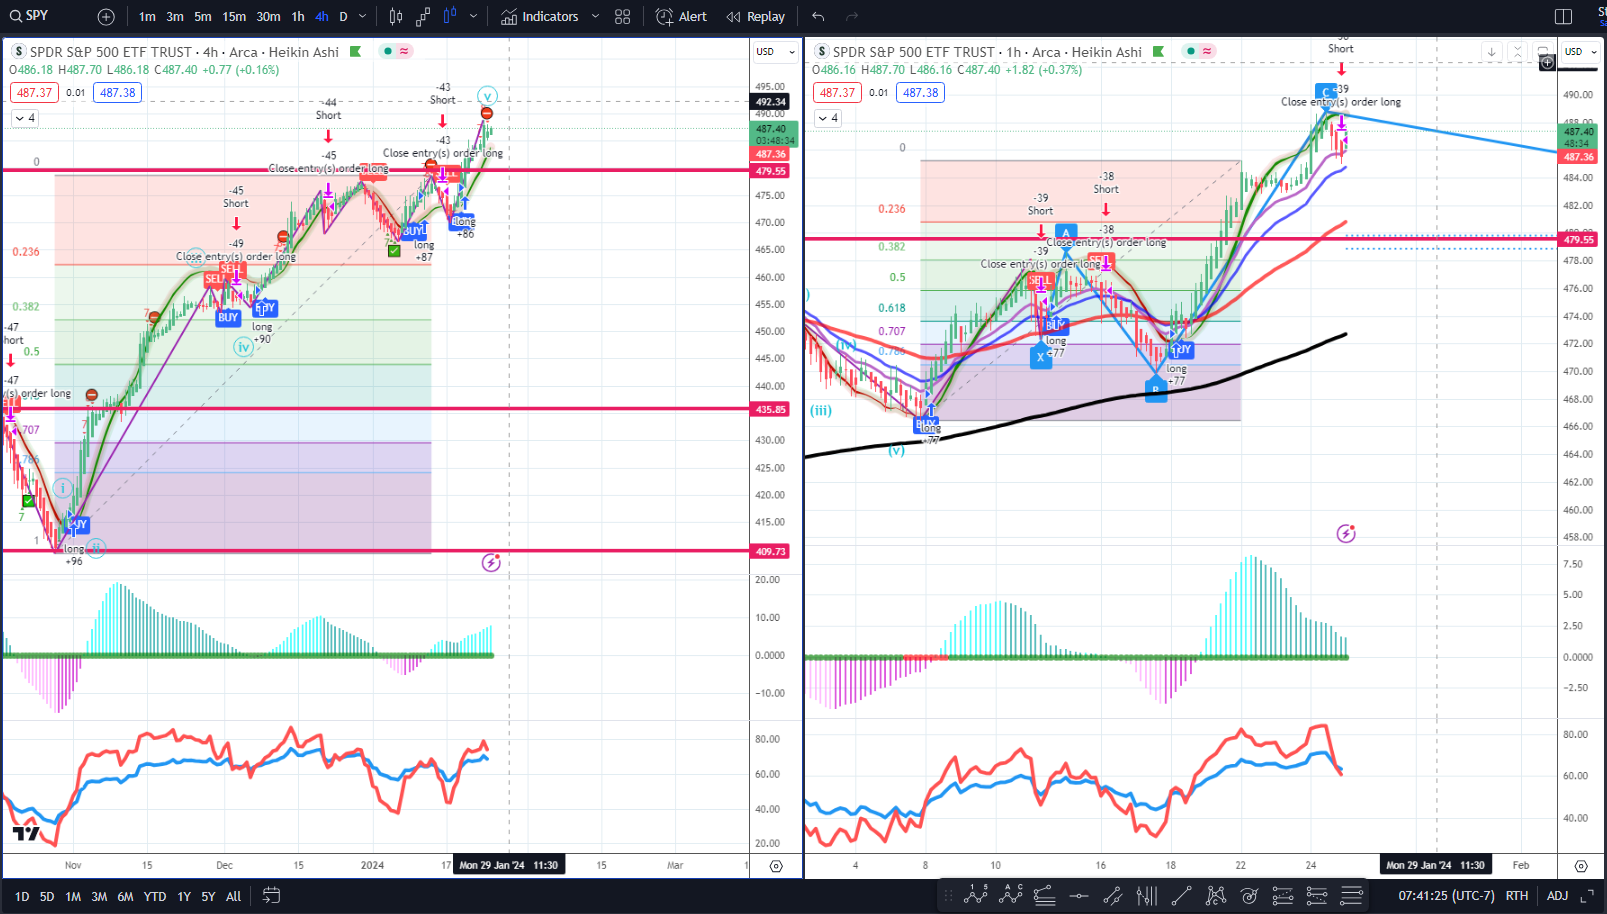Open timezone menu 07:41:25 (UTC-7)
1607x914 pixels.
pos(1446,896)
